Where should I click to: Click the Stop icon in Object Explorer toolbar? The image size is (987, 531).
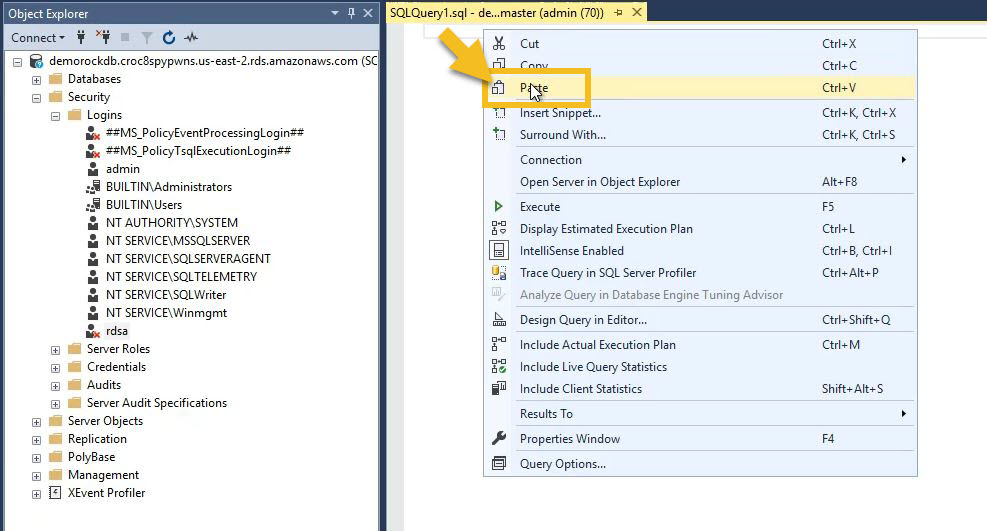(x=125, y=38)
